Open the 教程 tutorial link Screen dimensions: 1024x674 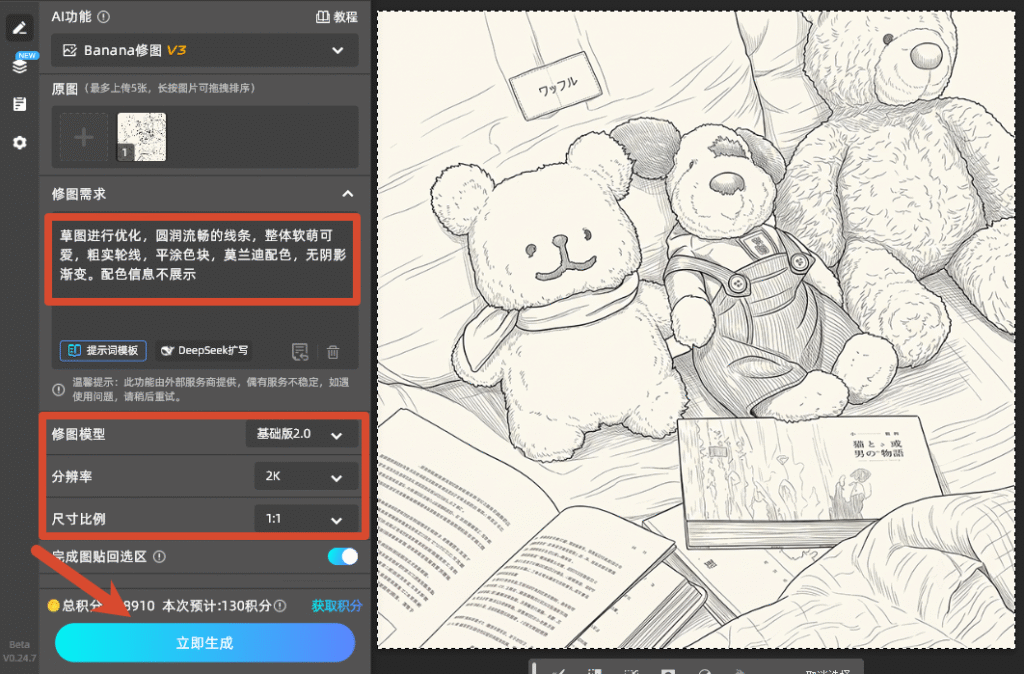tap(337, 17)
